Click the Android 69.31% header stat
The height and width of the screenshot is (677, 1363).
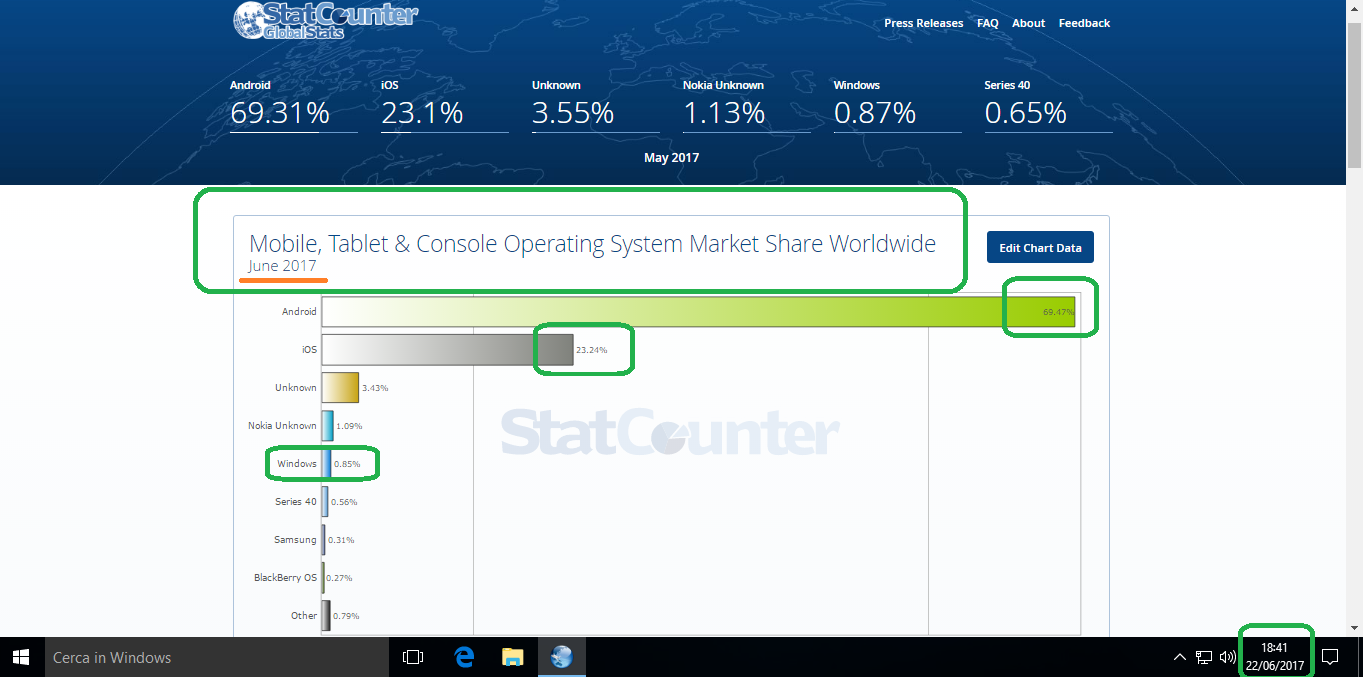(x=293, y=104)
